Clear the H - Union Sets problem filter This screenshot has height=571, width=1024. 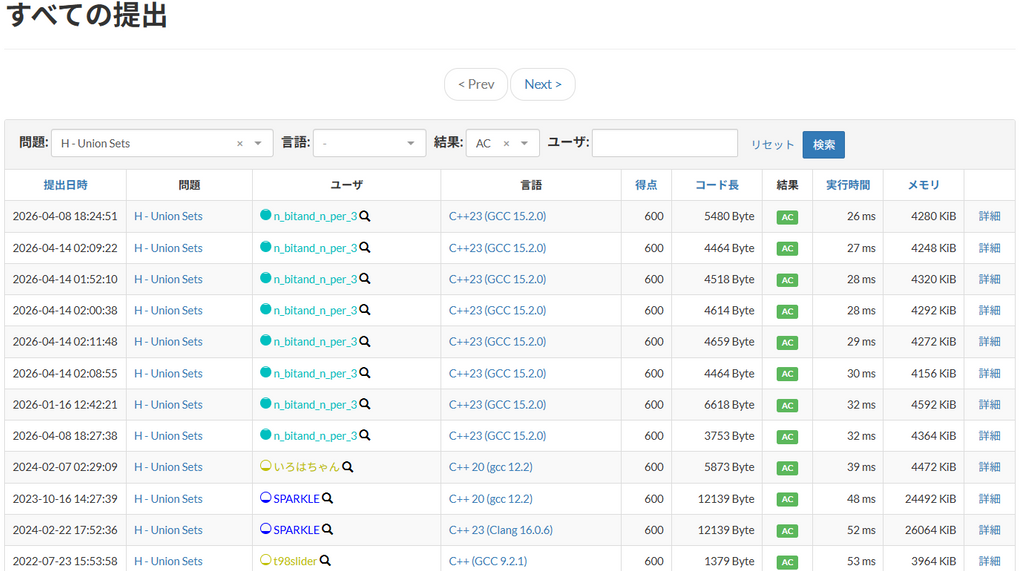pos(240,144)
